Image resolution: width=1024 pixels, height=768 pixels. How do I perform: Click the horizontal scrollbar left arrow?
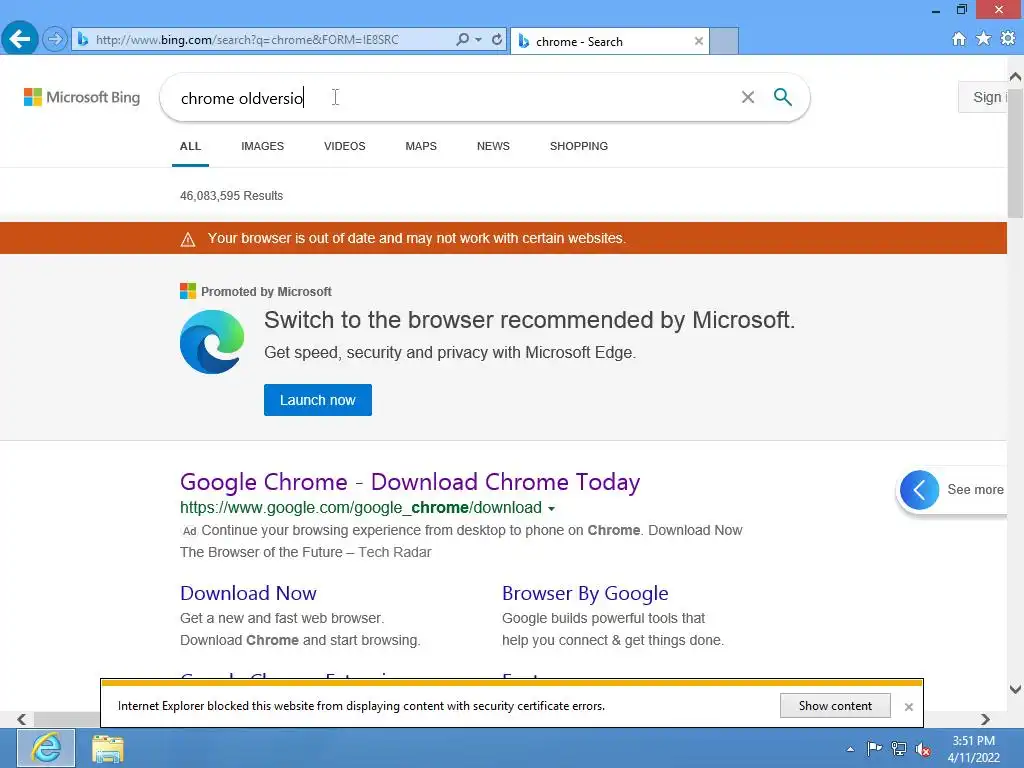pyautogui.click(x=22, y=719)
